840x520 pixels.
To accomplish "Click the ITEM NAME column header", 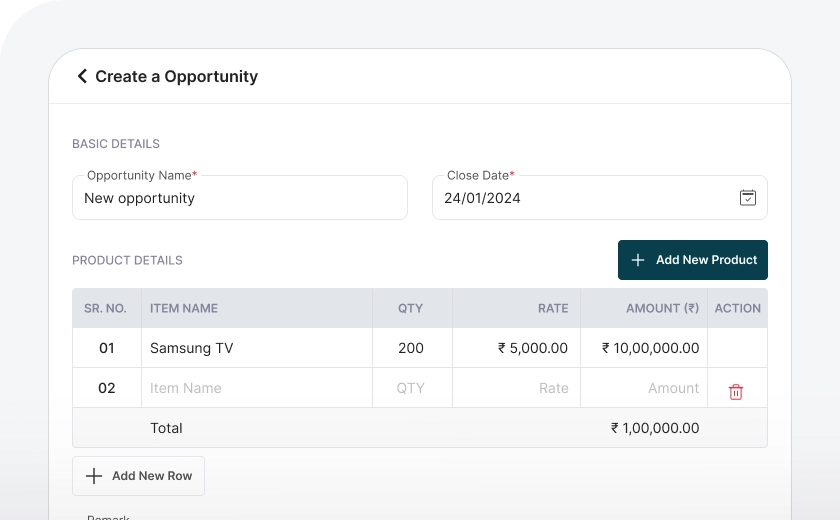I will (184, 308).
